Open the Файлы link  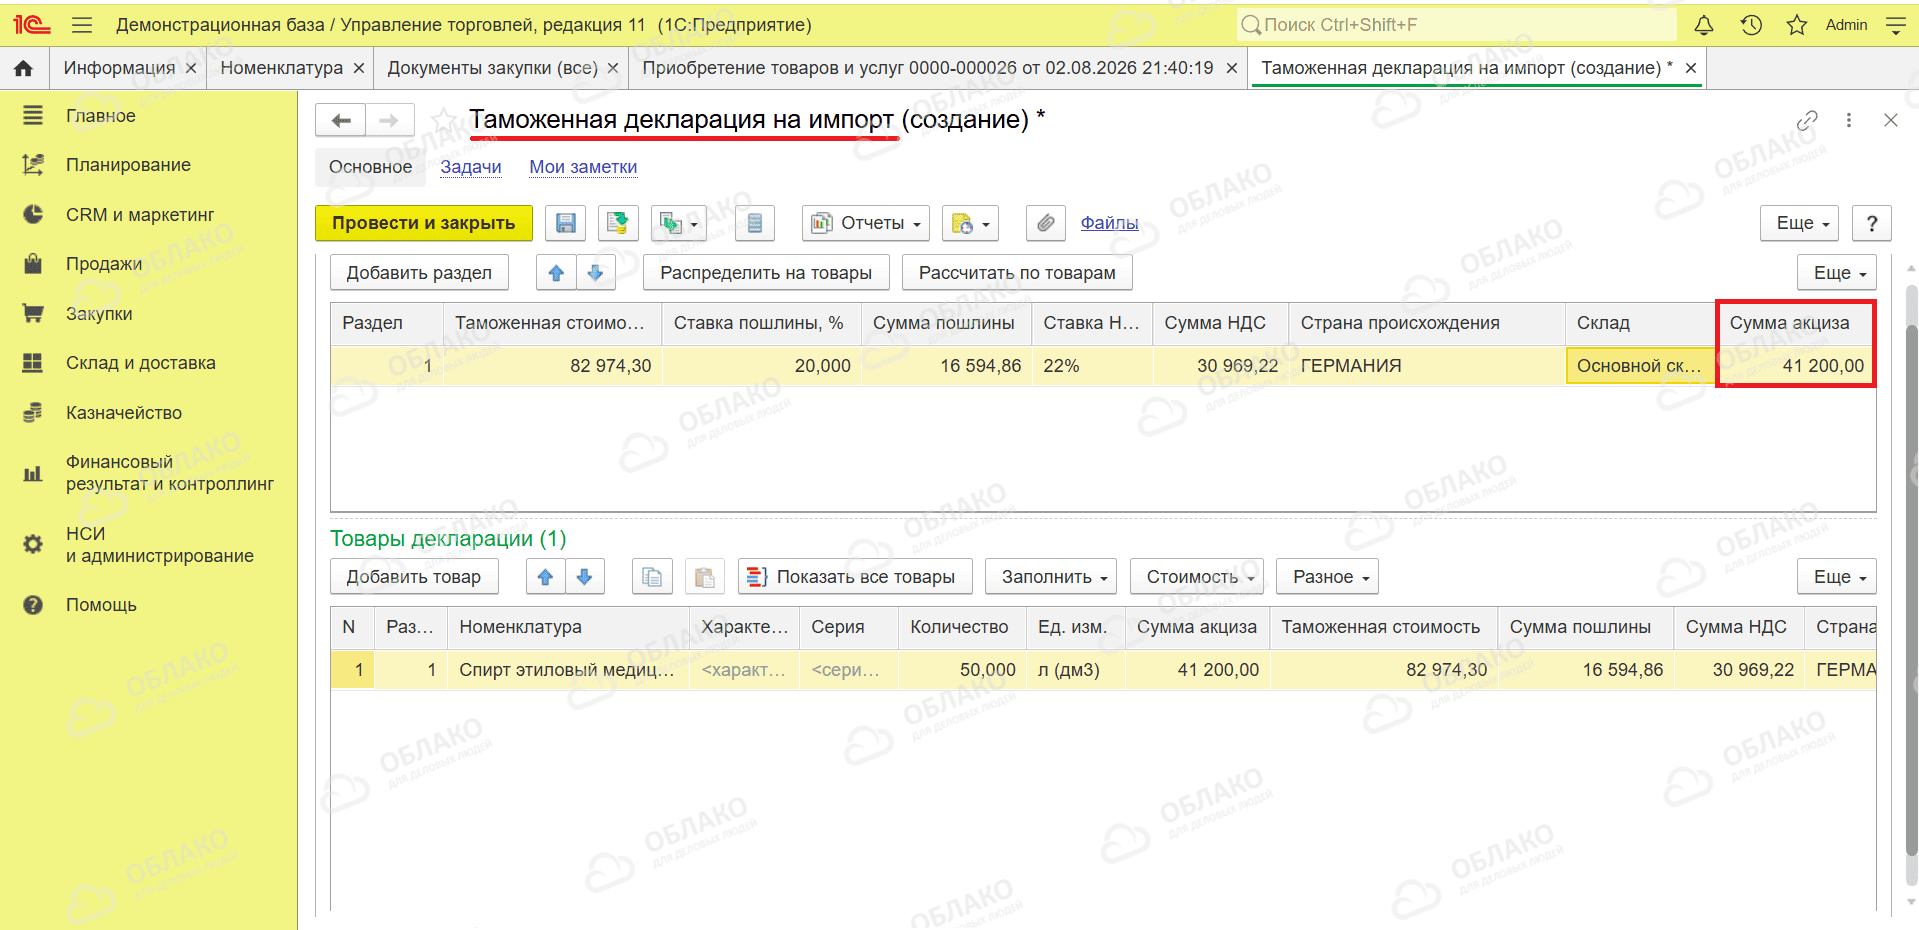pyautogui.click(x=1109, y=223)
